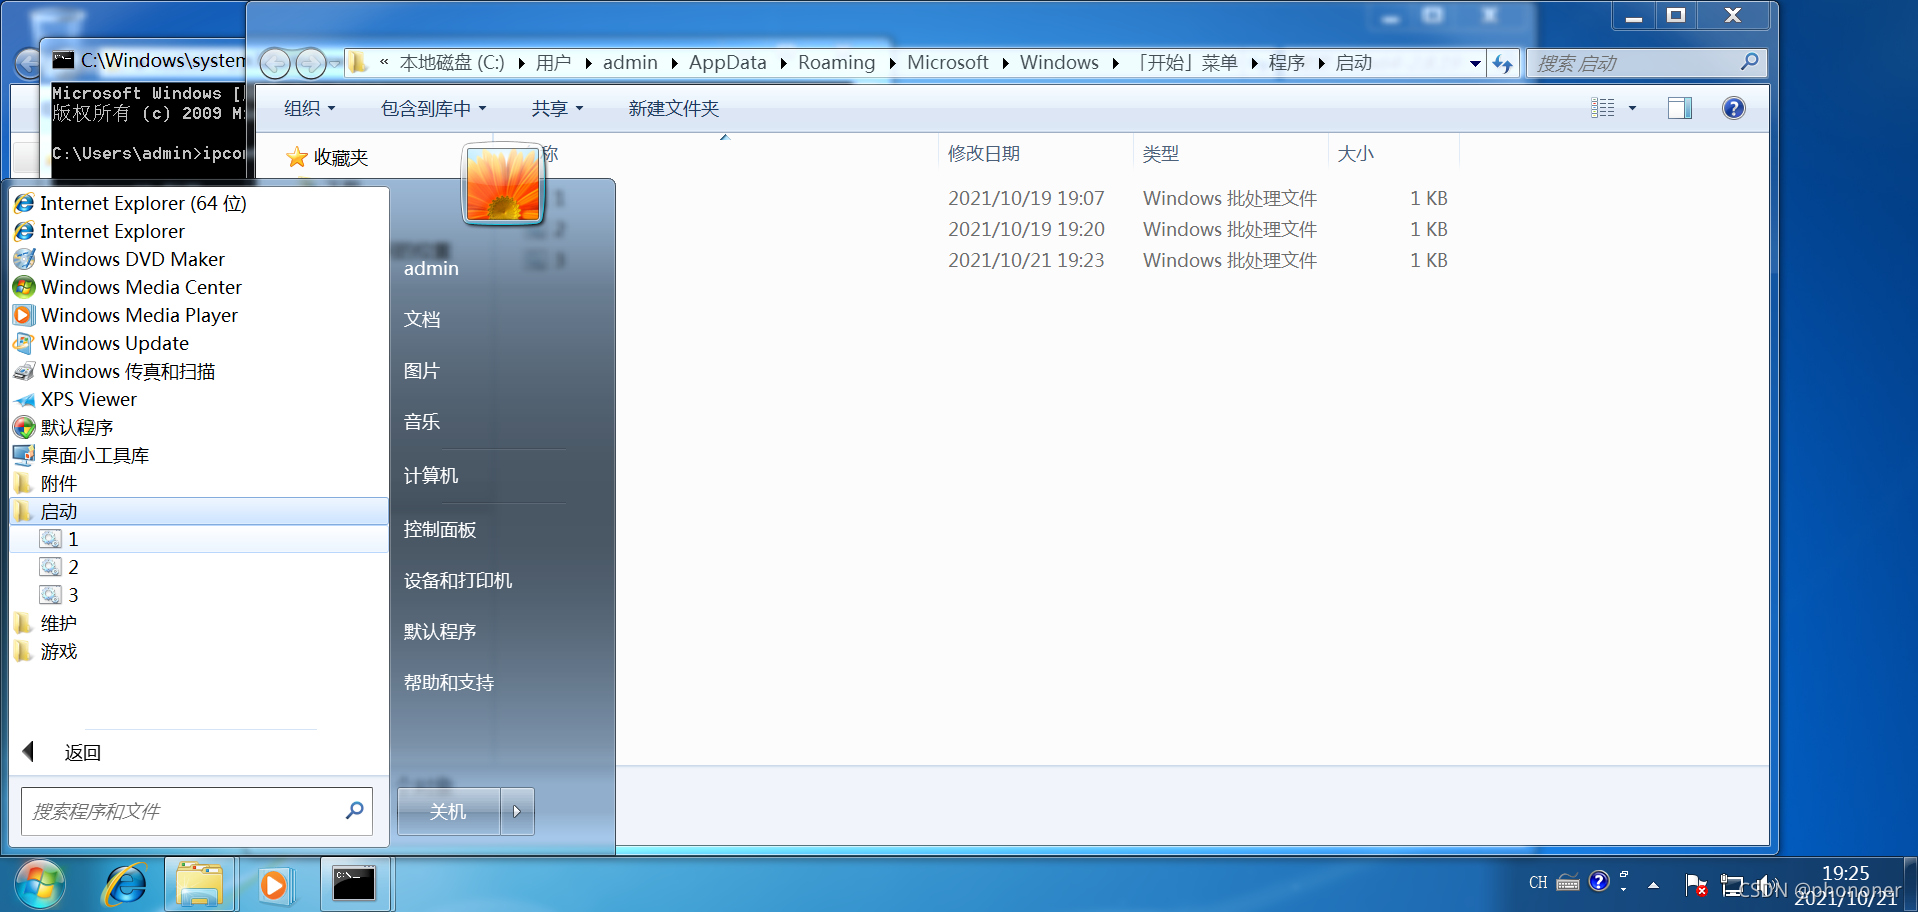The width and height of the screenshot is (1918, 912).
Task: Navigate to Roaming in breadcrumb path
Action: pyautogui.click(x=836, y=63)
